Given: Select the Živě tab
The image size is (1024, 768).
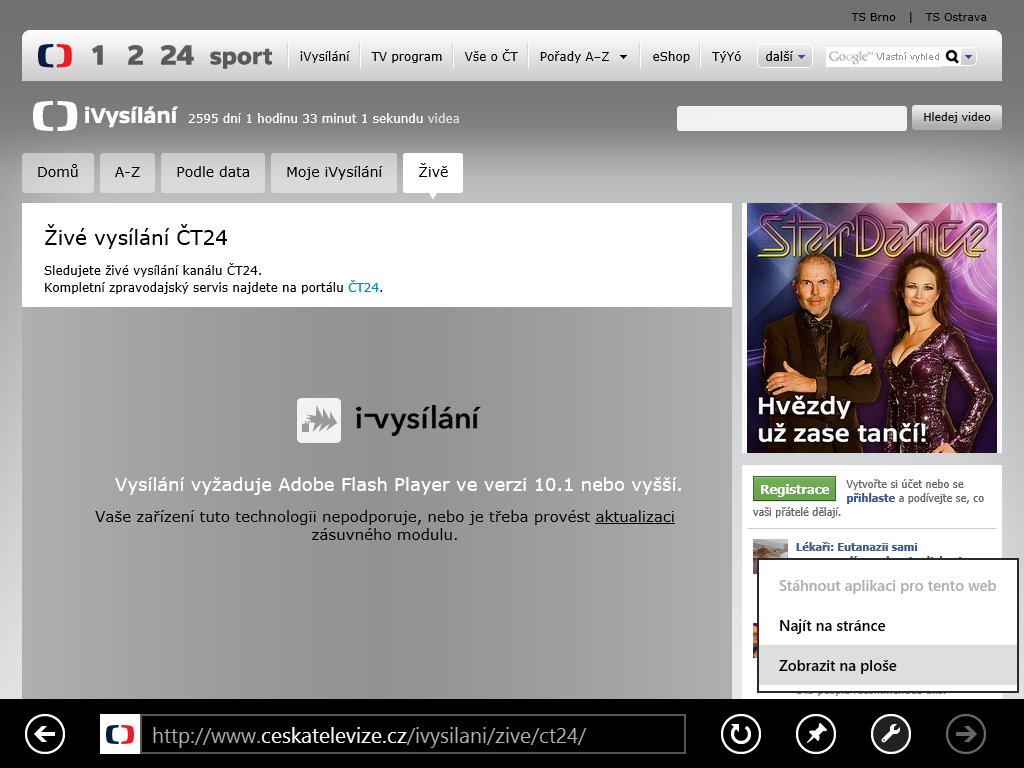Looking at the screenshot, I should pyautogui.click(x=433, y=172).
